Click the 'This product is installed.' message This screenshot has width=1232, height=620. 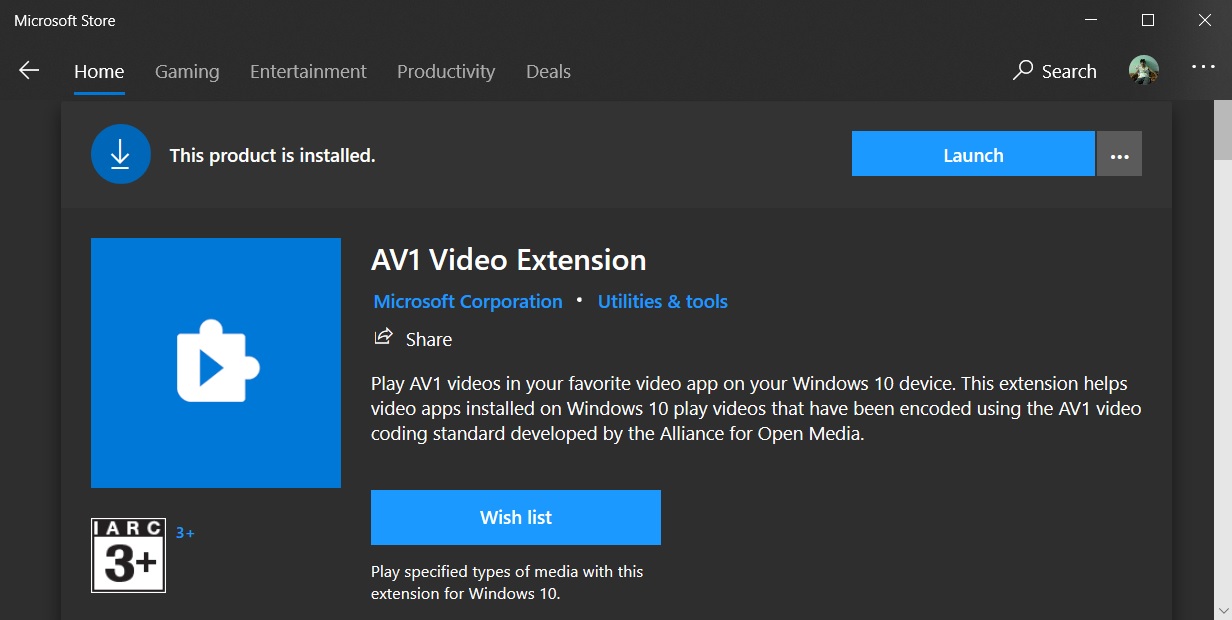tap(272, 155)
